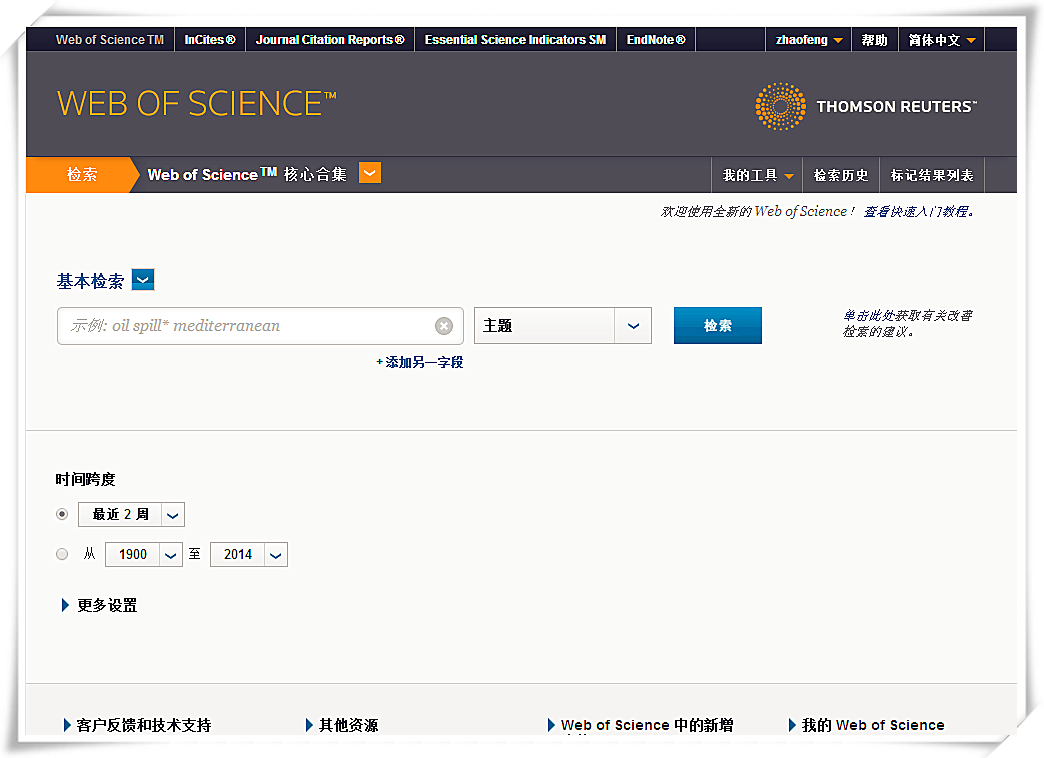Open InCites from the top bar
This screenshot has height=758, width=1044.
click(210, 40)
